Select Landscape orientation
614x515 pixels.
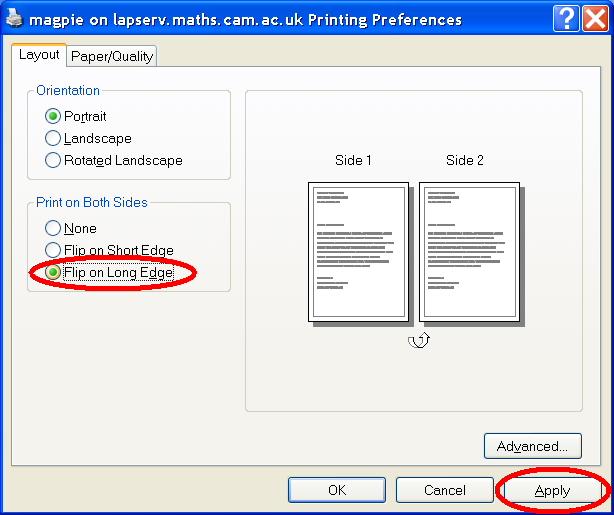(53, 138)
